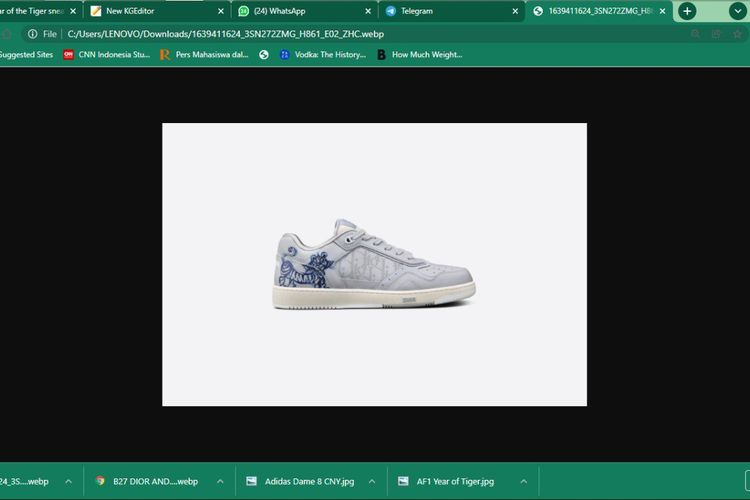
Task: Click the zoom magnifier icon in address bar
Action: tap(695, 33)
